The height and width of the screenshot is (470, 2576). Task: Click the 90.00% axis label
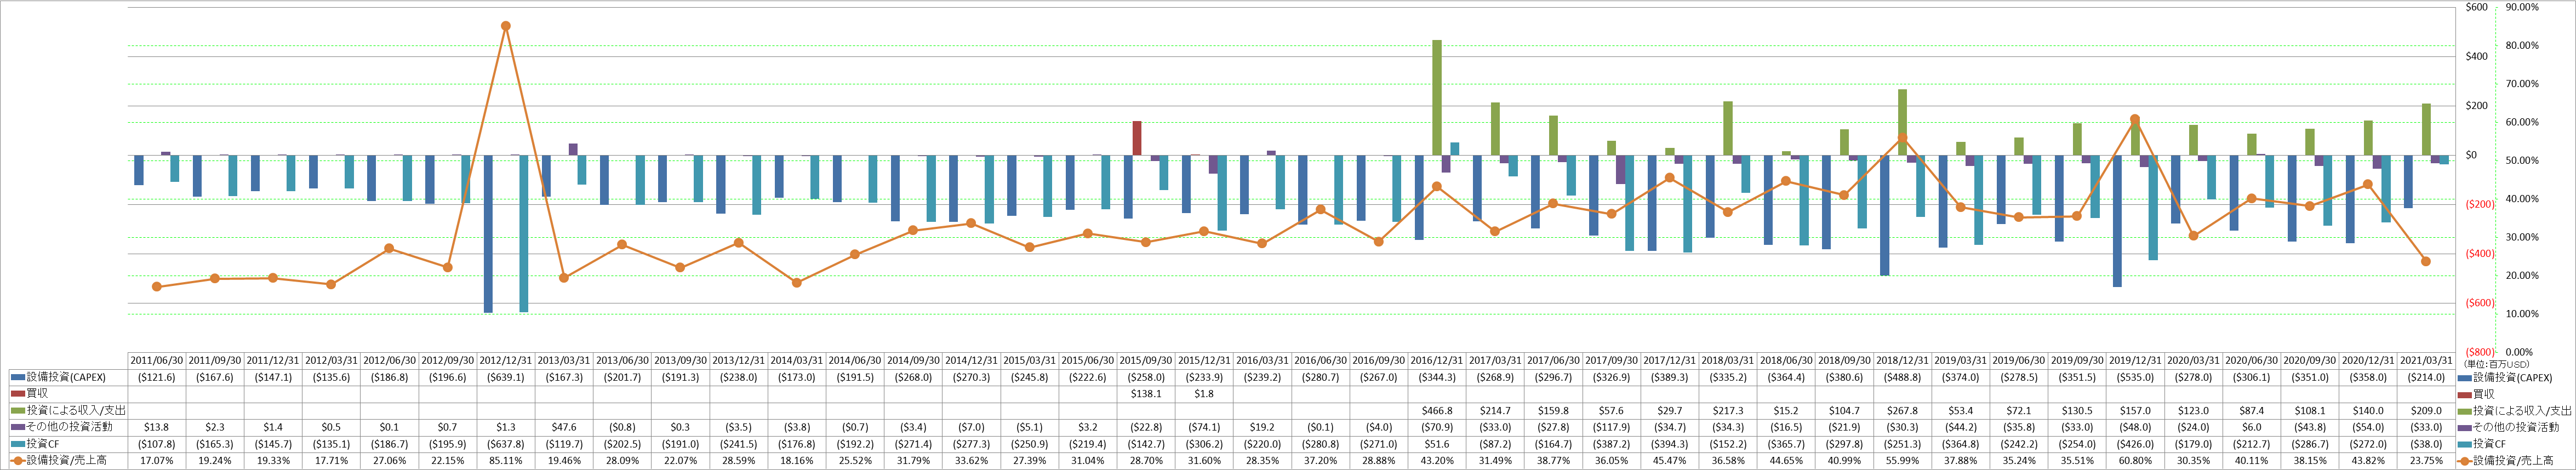pos(2522,7)
